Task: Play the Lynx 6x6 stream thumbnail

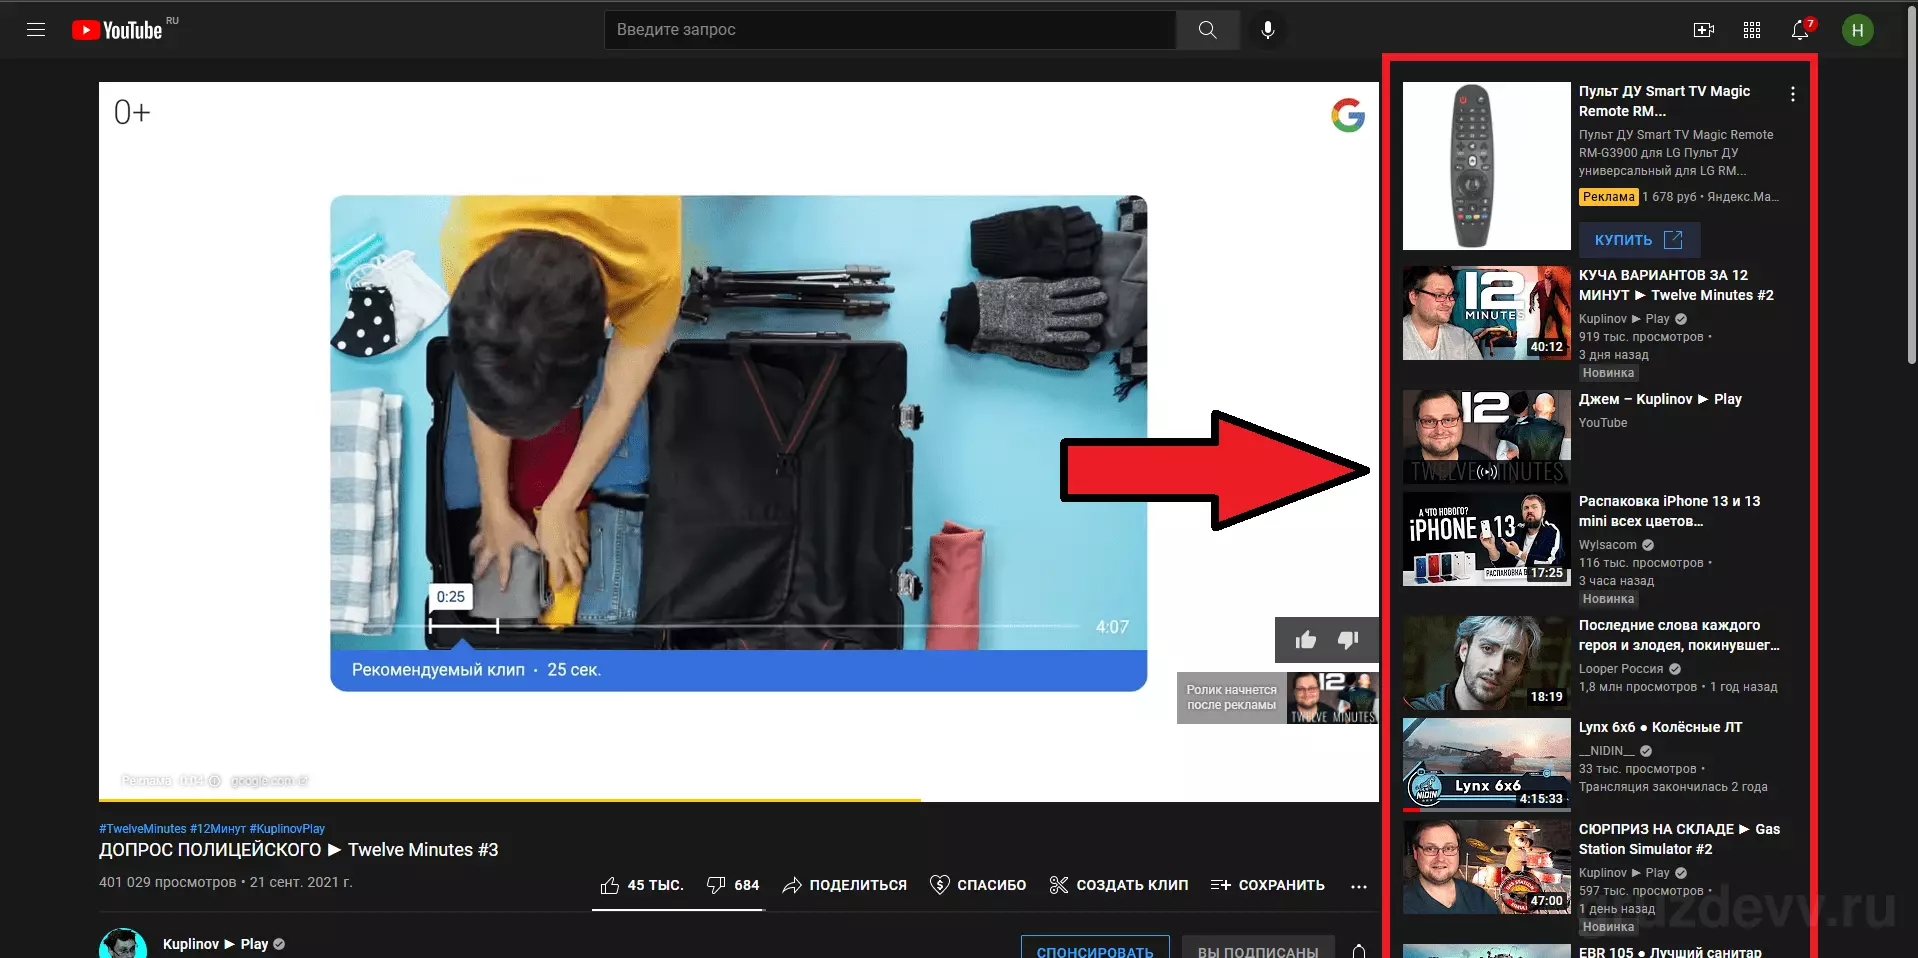Action: coord(1487,765)
